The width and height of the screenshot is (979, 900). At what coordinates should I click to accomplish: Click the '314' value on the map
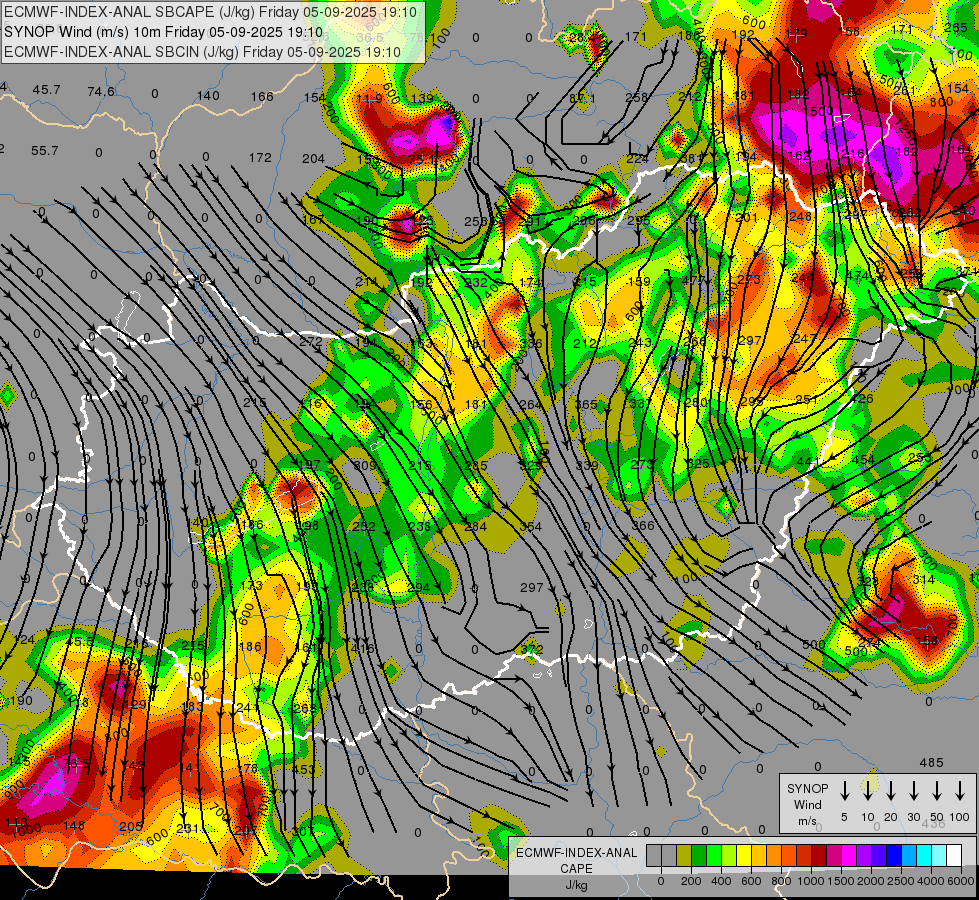point(923,579)
